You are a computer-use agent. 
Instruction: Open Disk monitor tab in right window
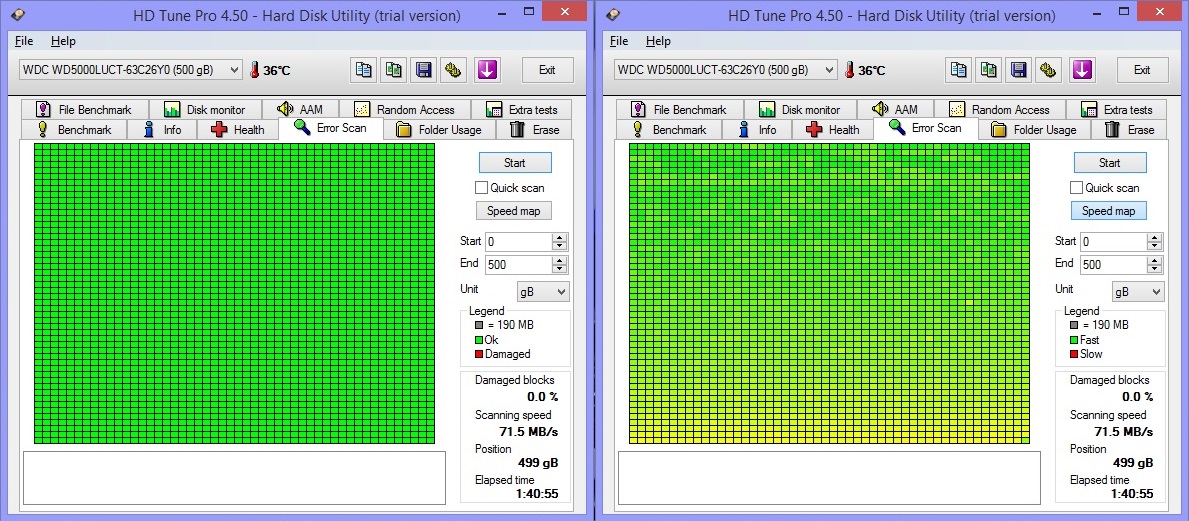[x=801, y=109]
